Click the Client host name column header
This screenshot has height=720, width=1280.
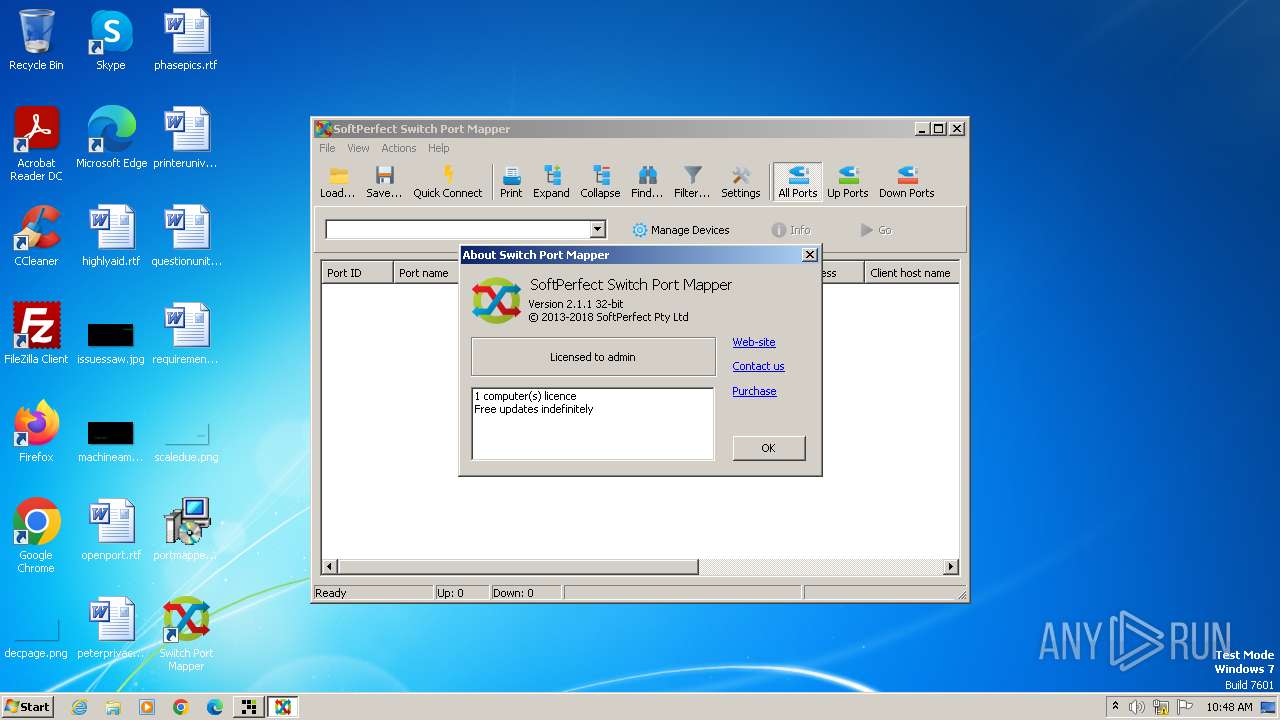[911, 273]
